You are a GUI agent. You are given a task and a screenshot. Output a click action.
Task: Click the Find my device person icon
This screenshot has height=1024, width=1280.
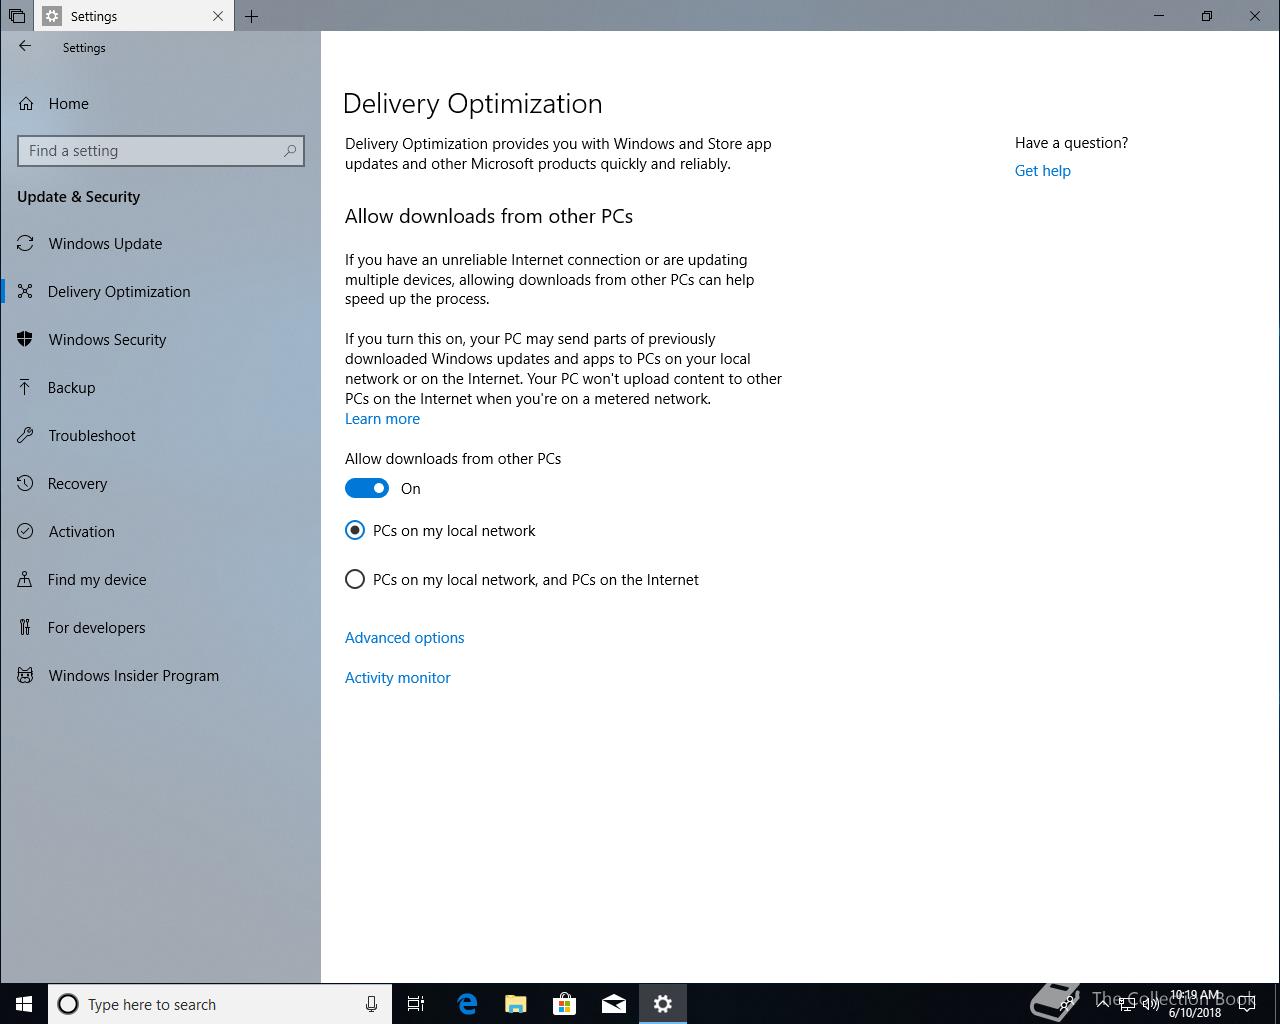coord(25,580)
